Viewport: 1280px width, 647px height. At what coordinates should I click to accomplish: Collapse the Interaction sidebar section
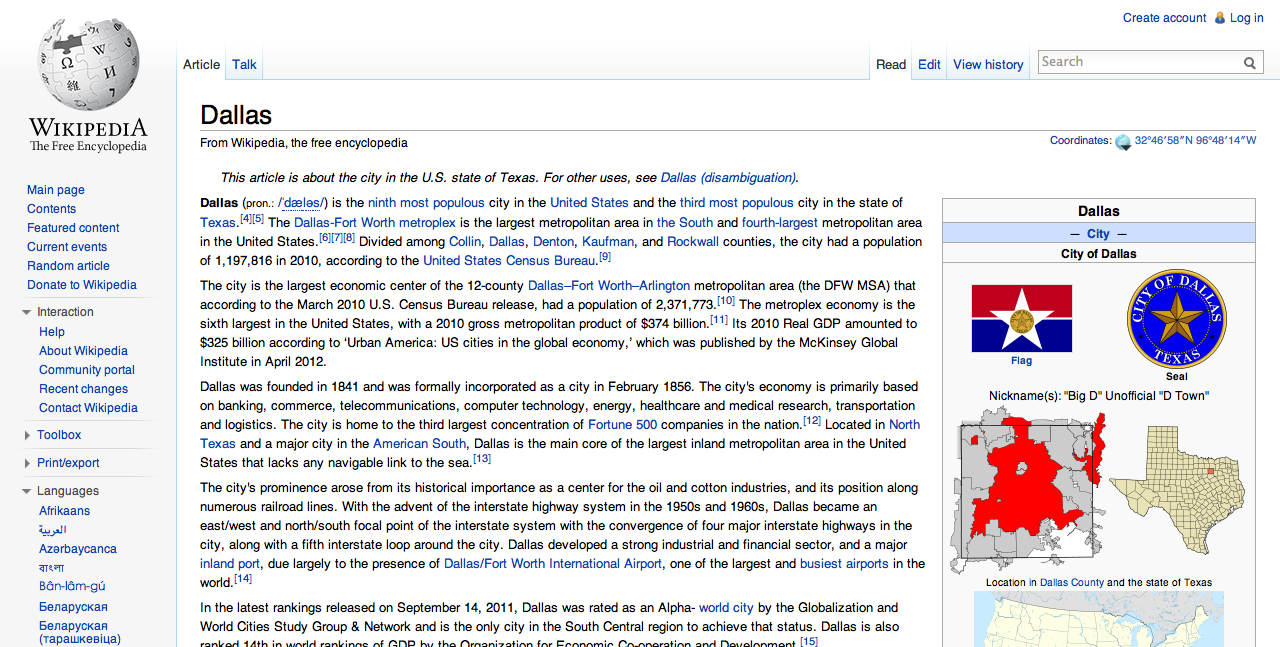27,312
